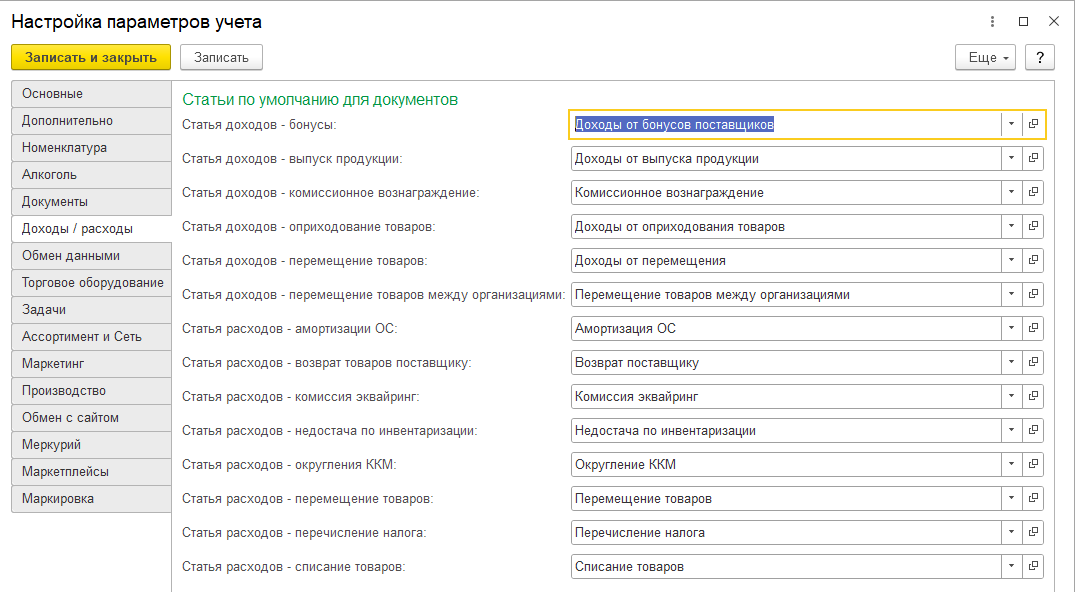Open the linked item for Списание товаров field
The height and width of the screenshot is (592, 1075).
tap(1033, 566)
